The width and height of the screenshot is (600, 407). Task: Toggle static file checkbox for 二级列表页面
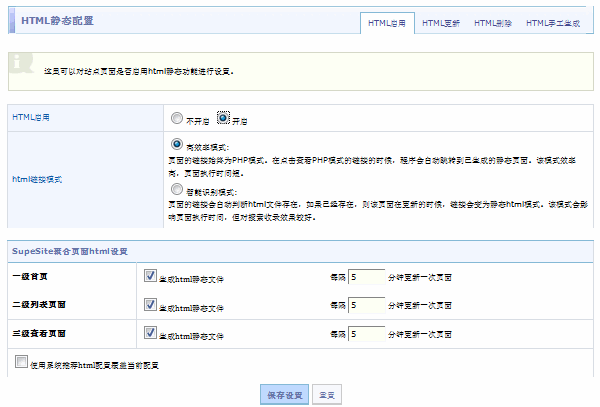click(x=150, y=304)
